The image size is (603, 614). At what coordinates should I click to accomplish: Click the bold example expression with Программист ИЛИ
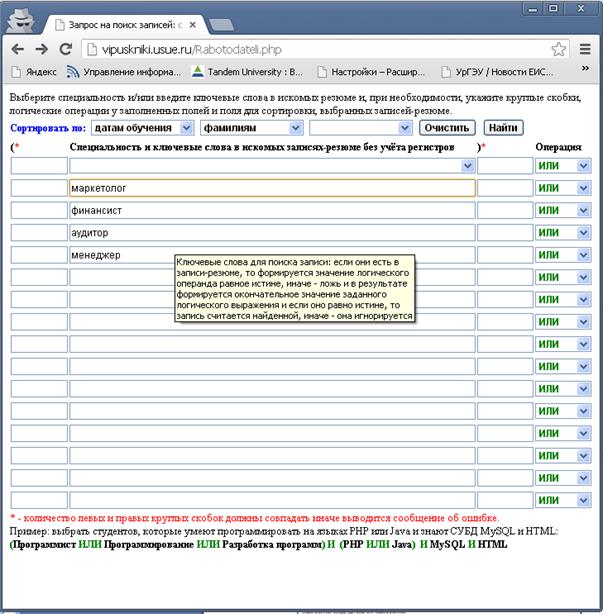[258, 544]
